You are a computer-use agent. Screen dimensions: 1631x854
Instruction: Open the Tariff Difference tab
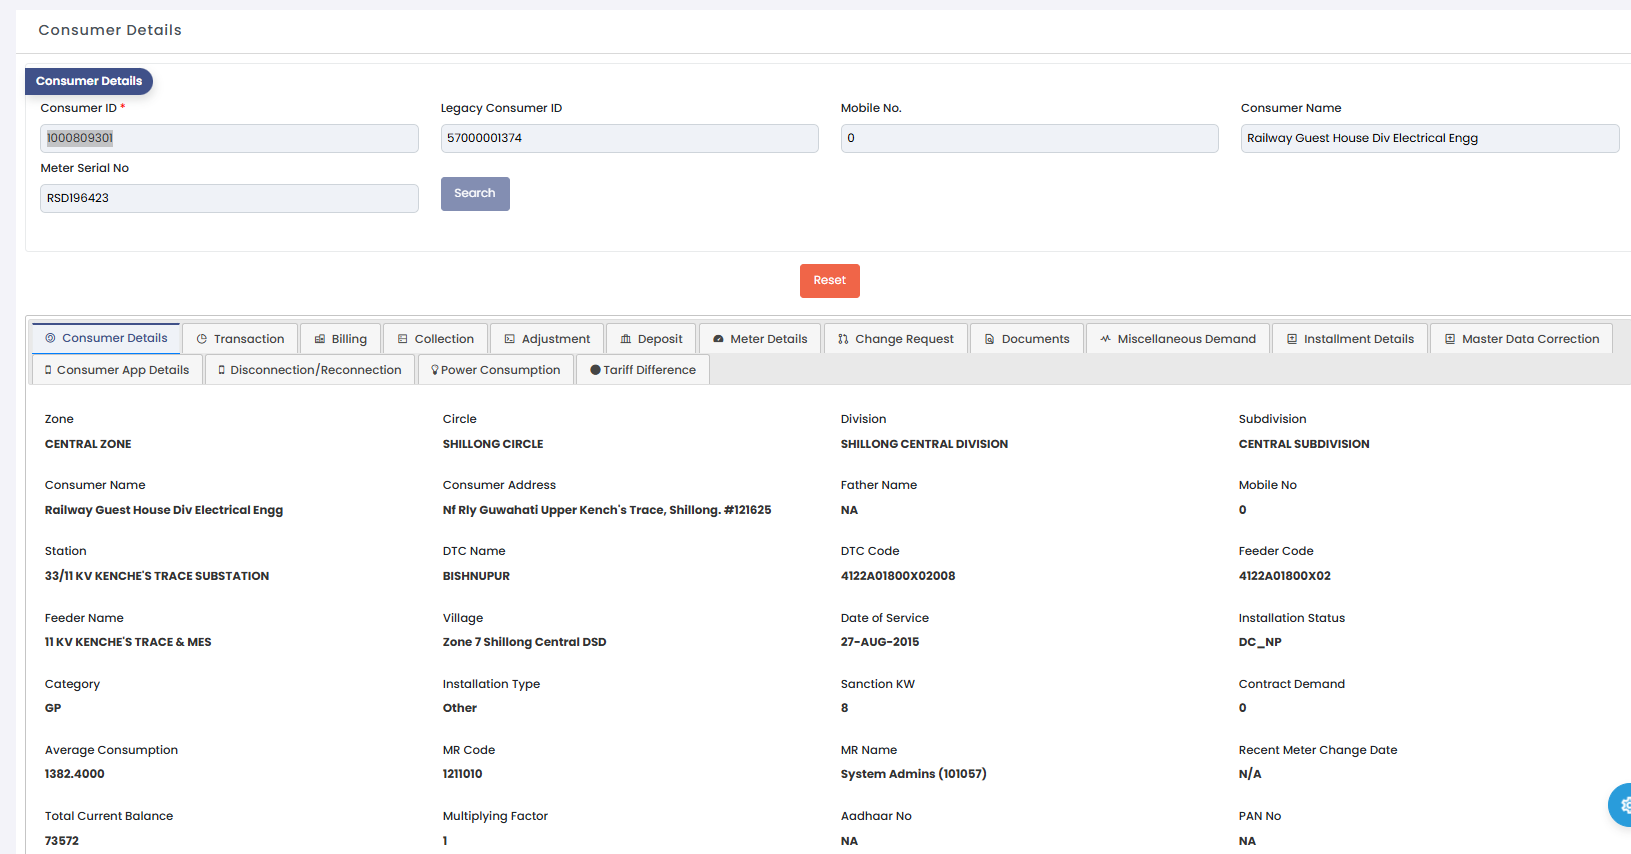click(643, 370)
